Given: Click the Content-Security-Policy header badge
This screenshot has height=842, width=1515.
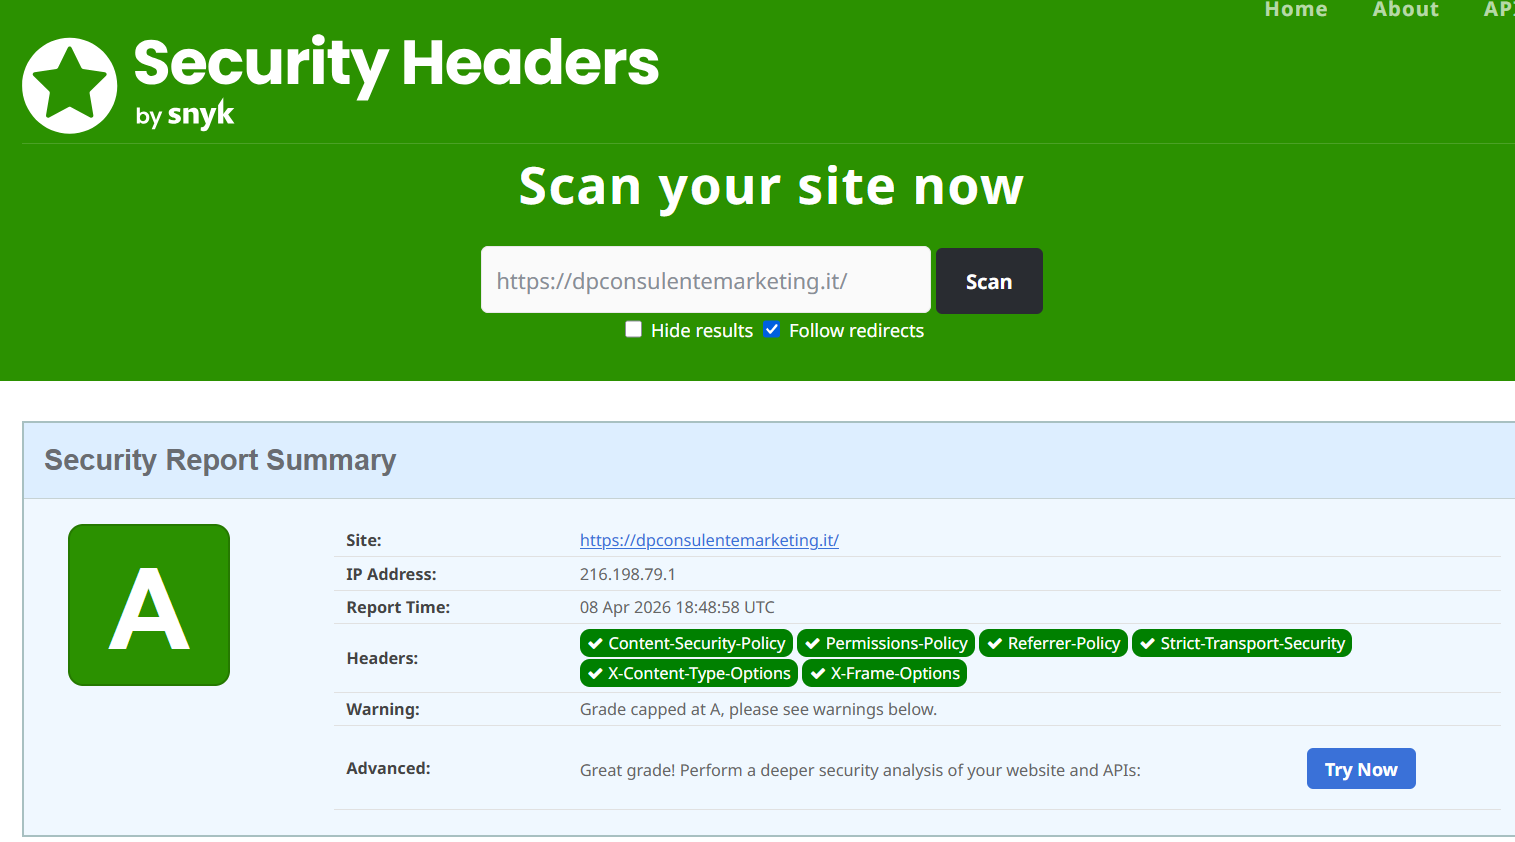Looking at the screenshot, I should coord(685,643).
